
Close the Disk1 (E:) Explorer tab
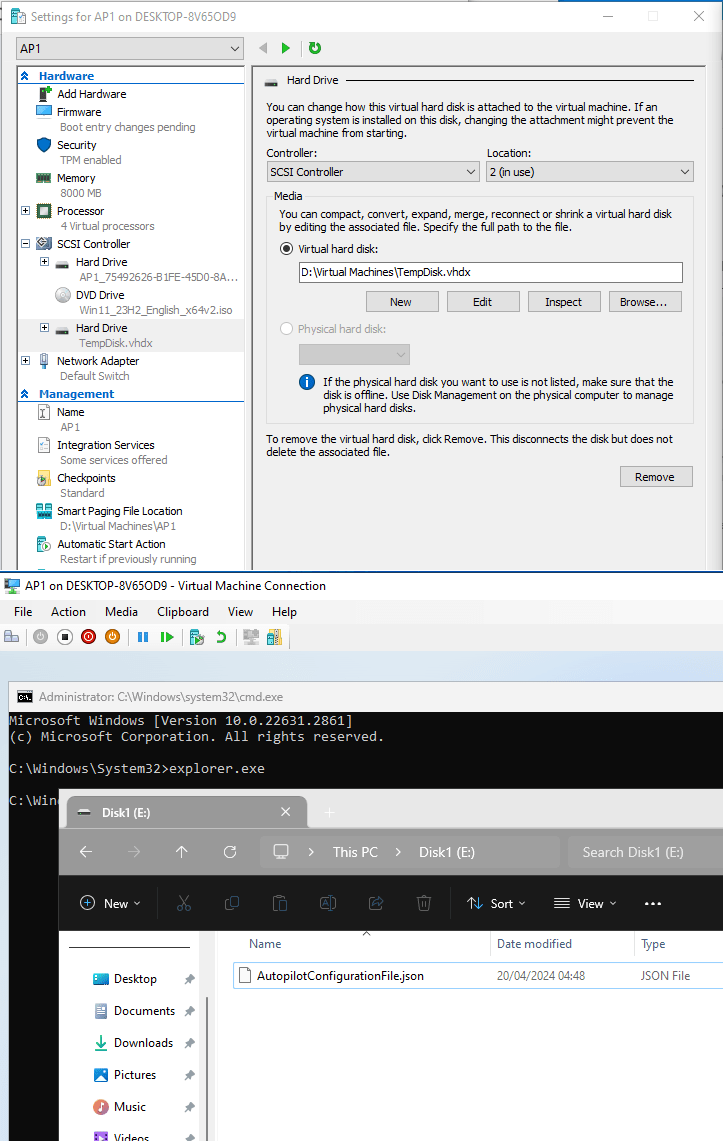(x=286, y=811)
